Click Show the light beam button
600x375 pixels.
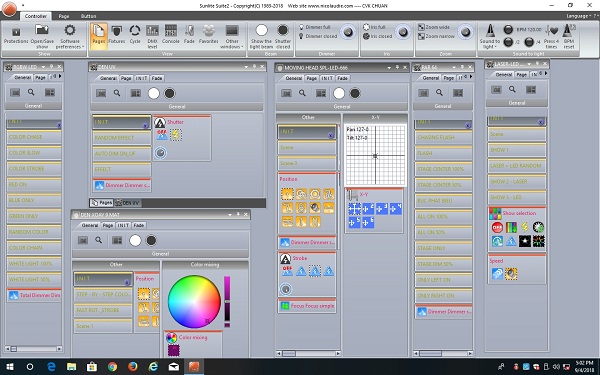pos(261,36)
